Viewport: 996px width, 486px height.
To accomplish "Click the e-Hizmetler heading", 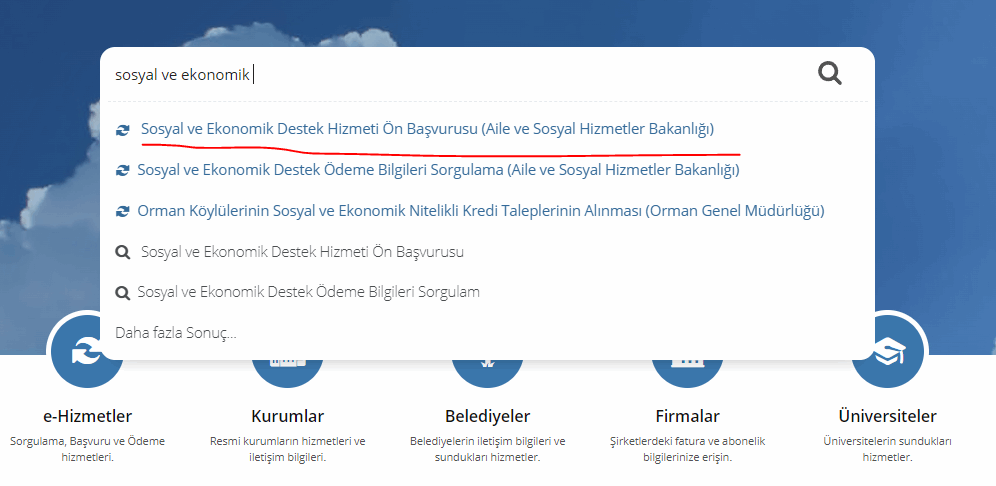I will pyautogui.click(x=88, y=417).
